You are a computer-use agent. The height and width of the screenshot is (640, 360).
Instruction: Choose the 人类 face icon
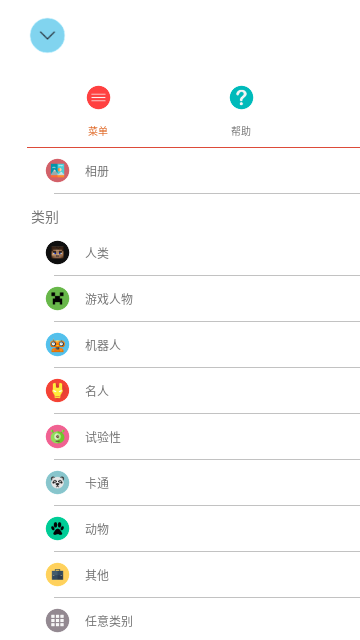pos(57,253)
